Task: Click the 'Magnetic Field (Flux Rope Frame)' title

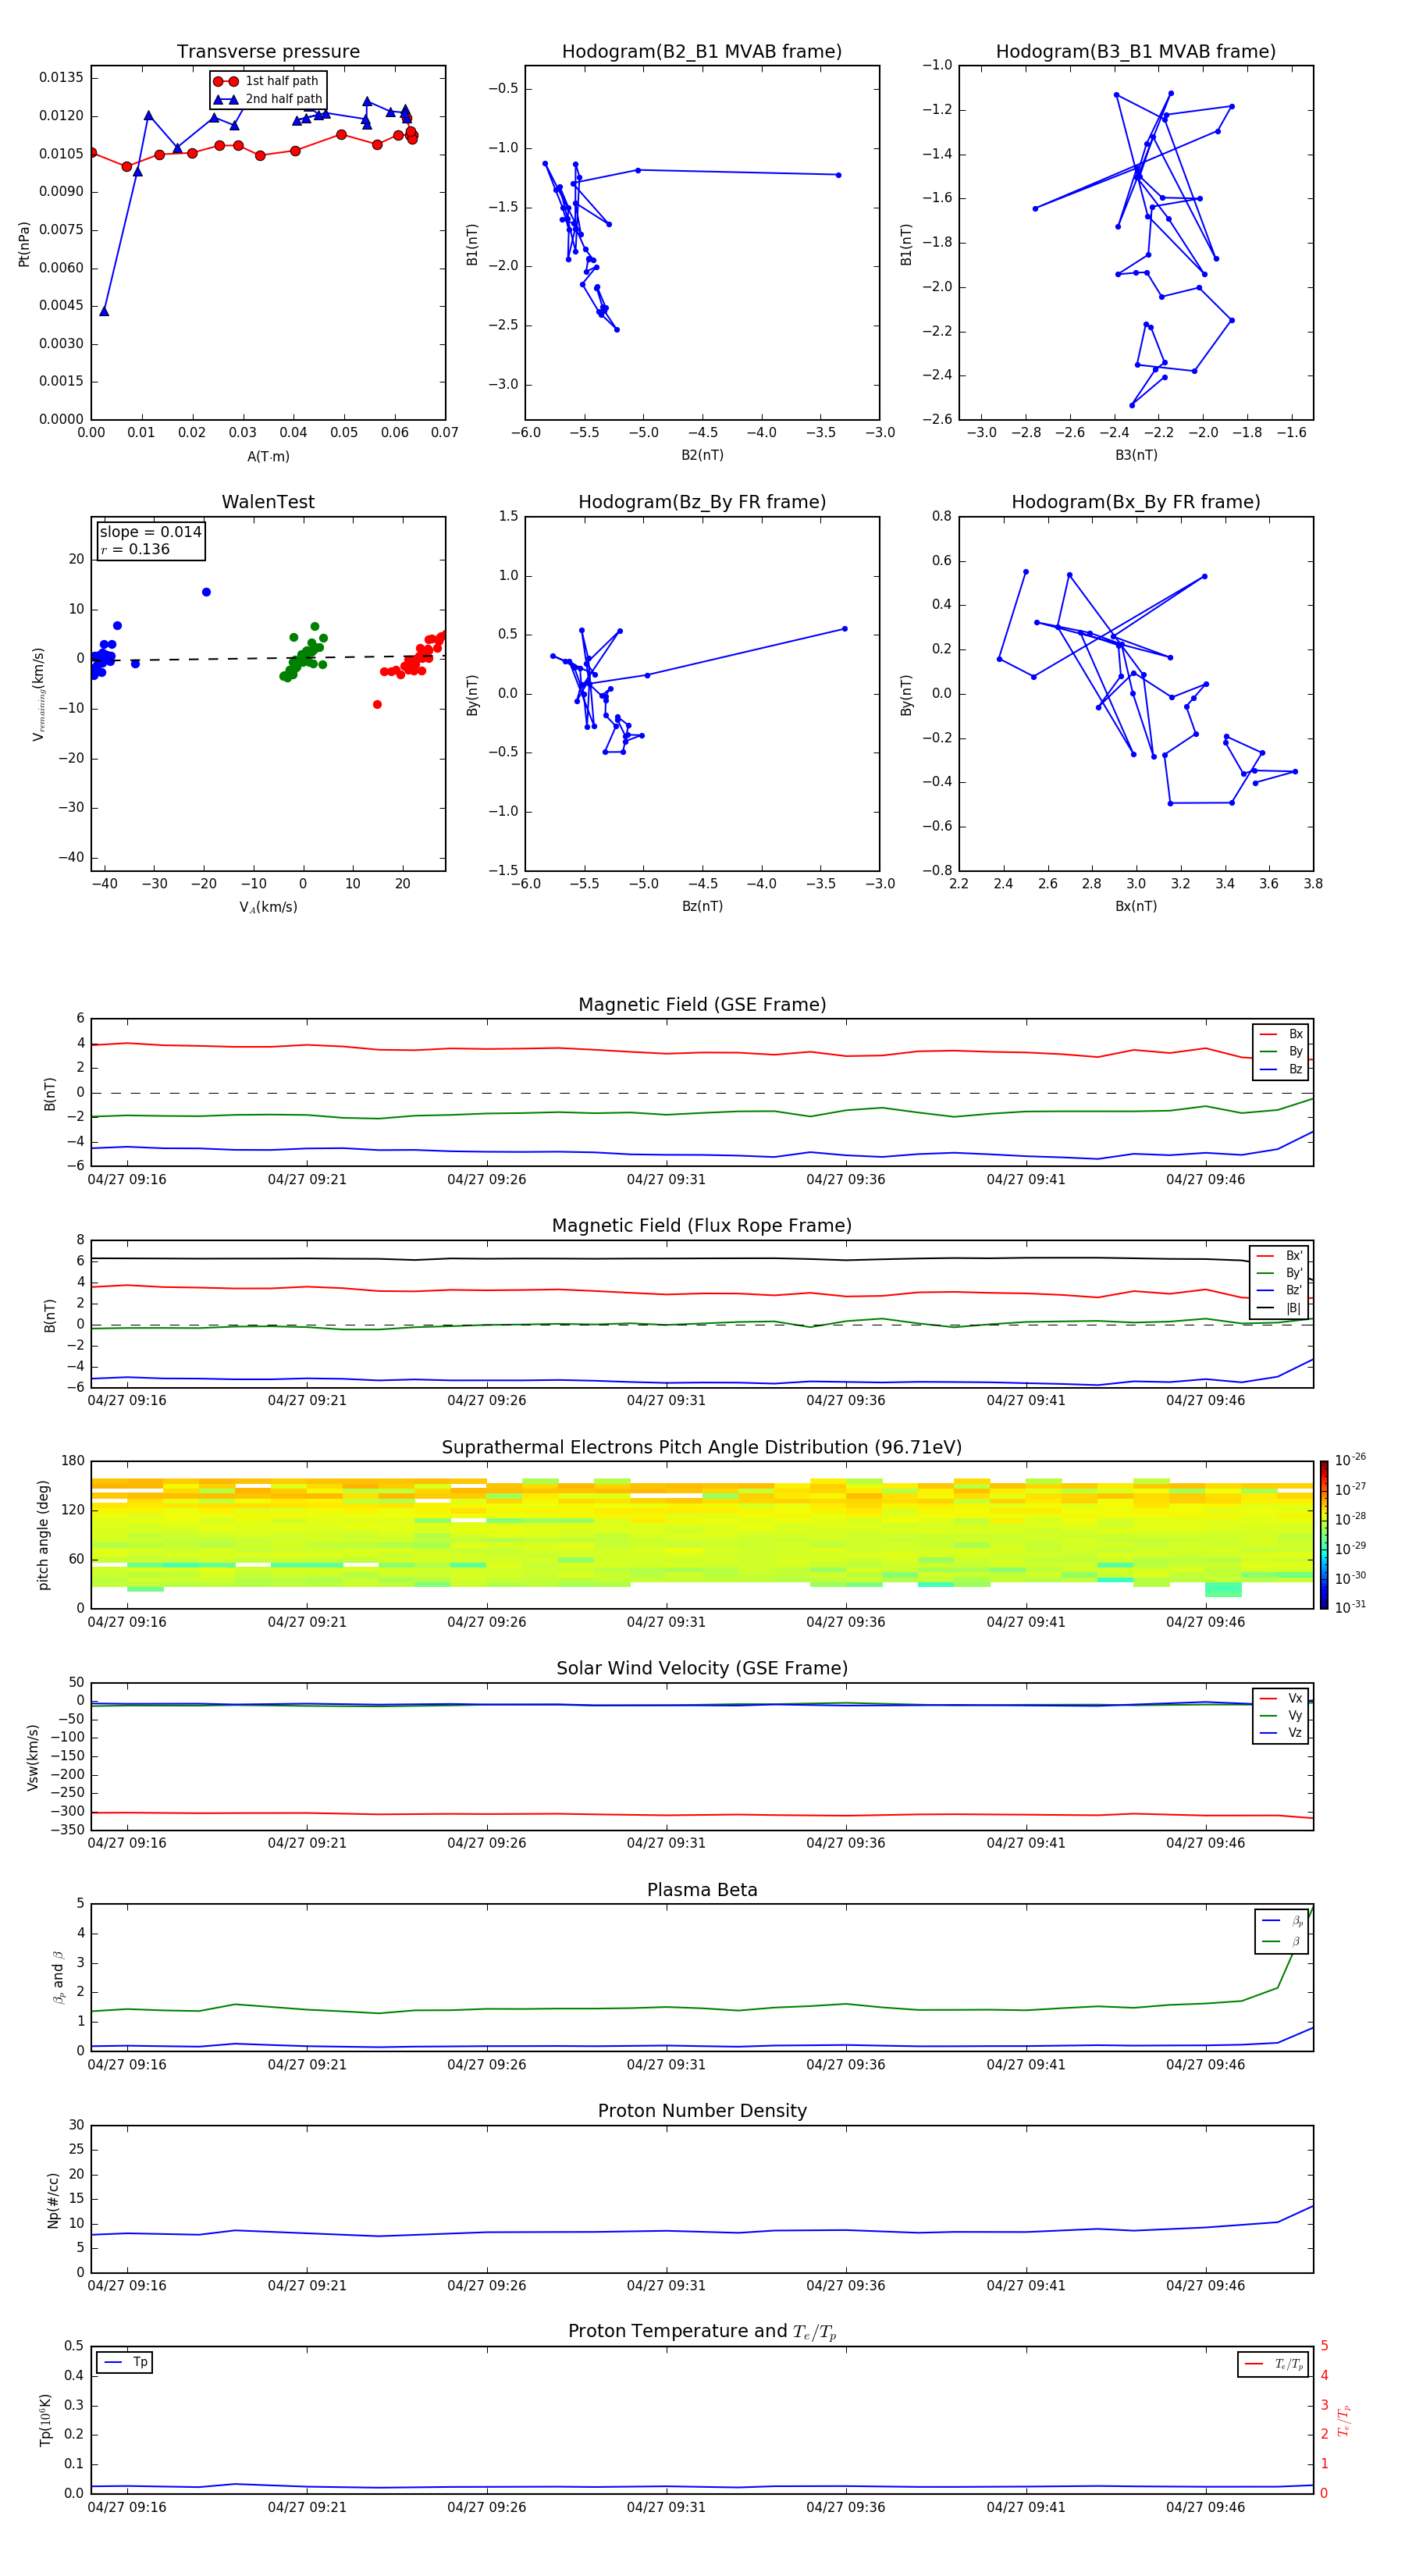Action: 702,1226
